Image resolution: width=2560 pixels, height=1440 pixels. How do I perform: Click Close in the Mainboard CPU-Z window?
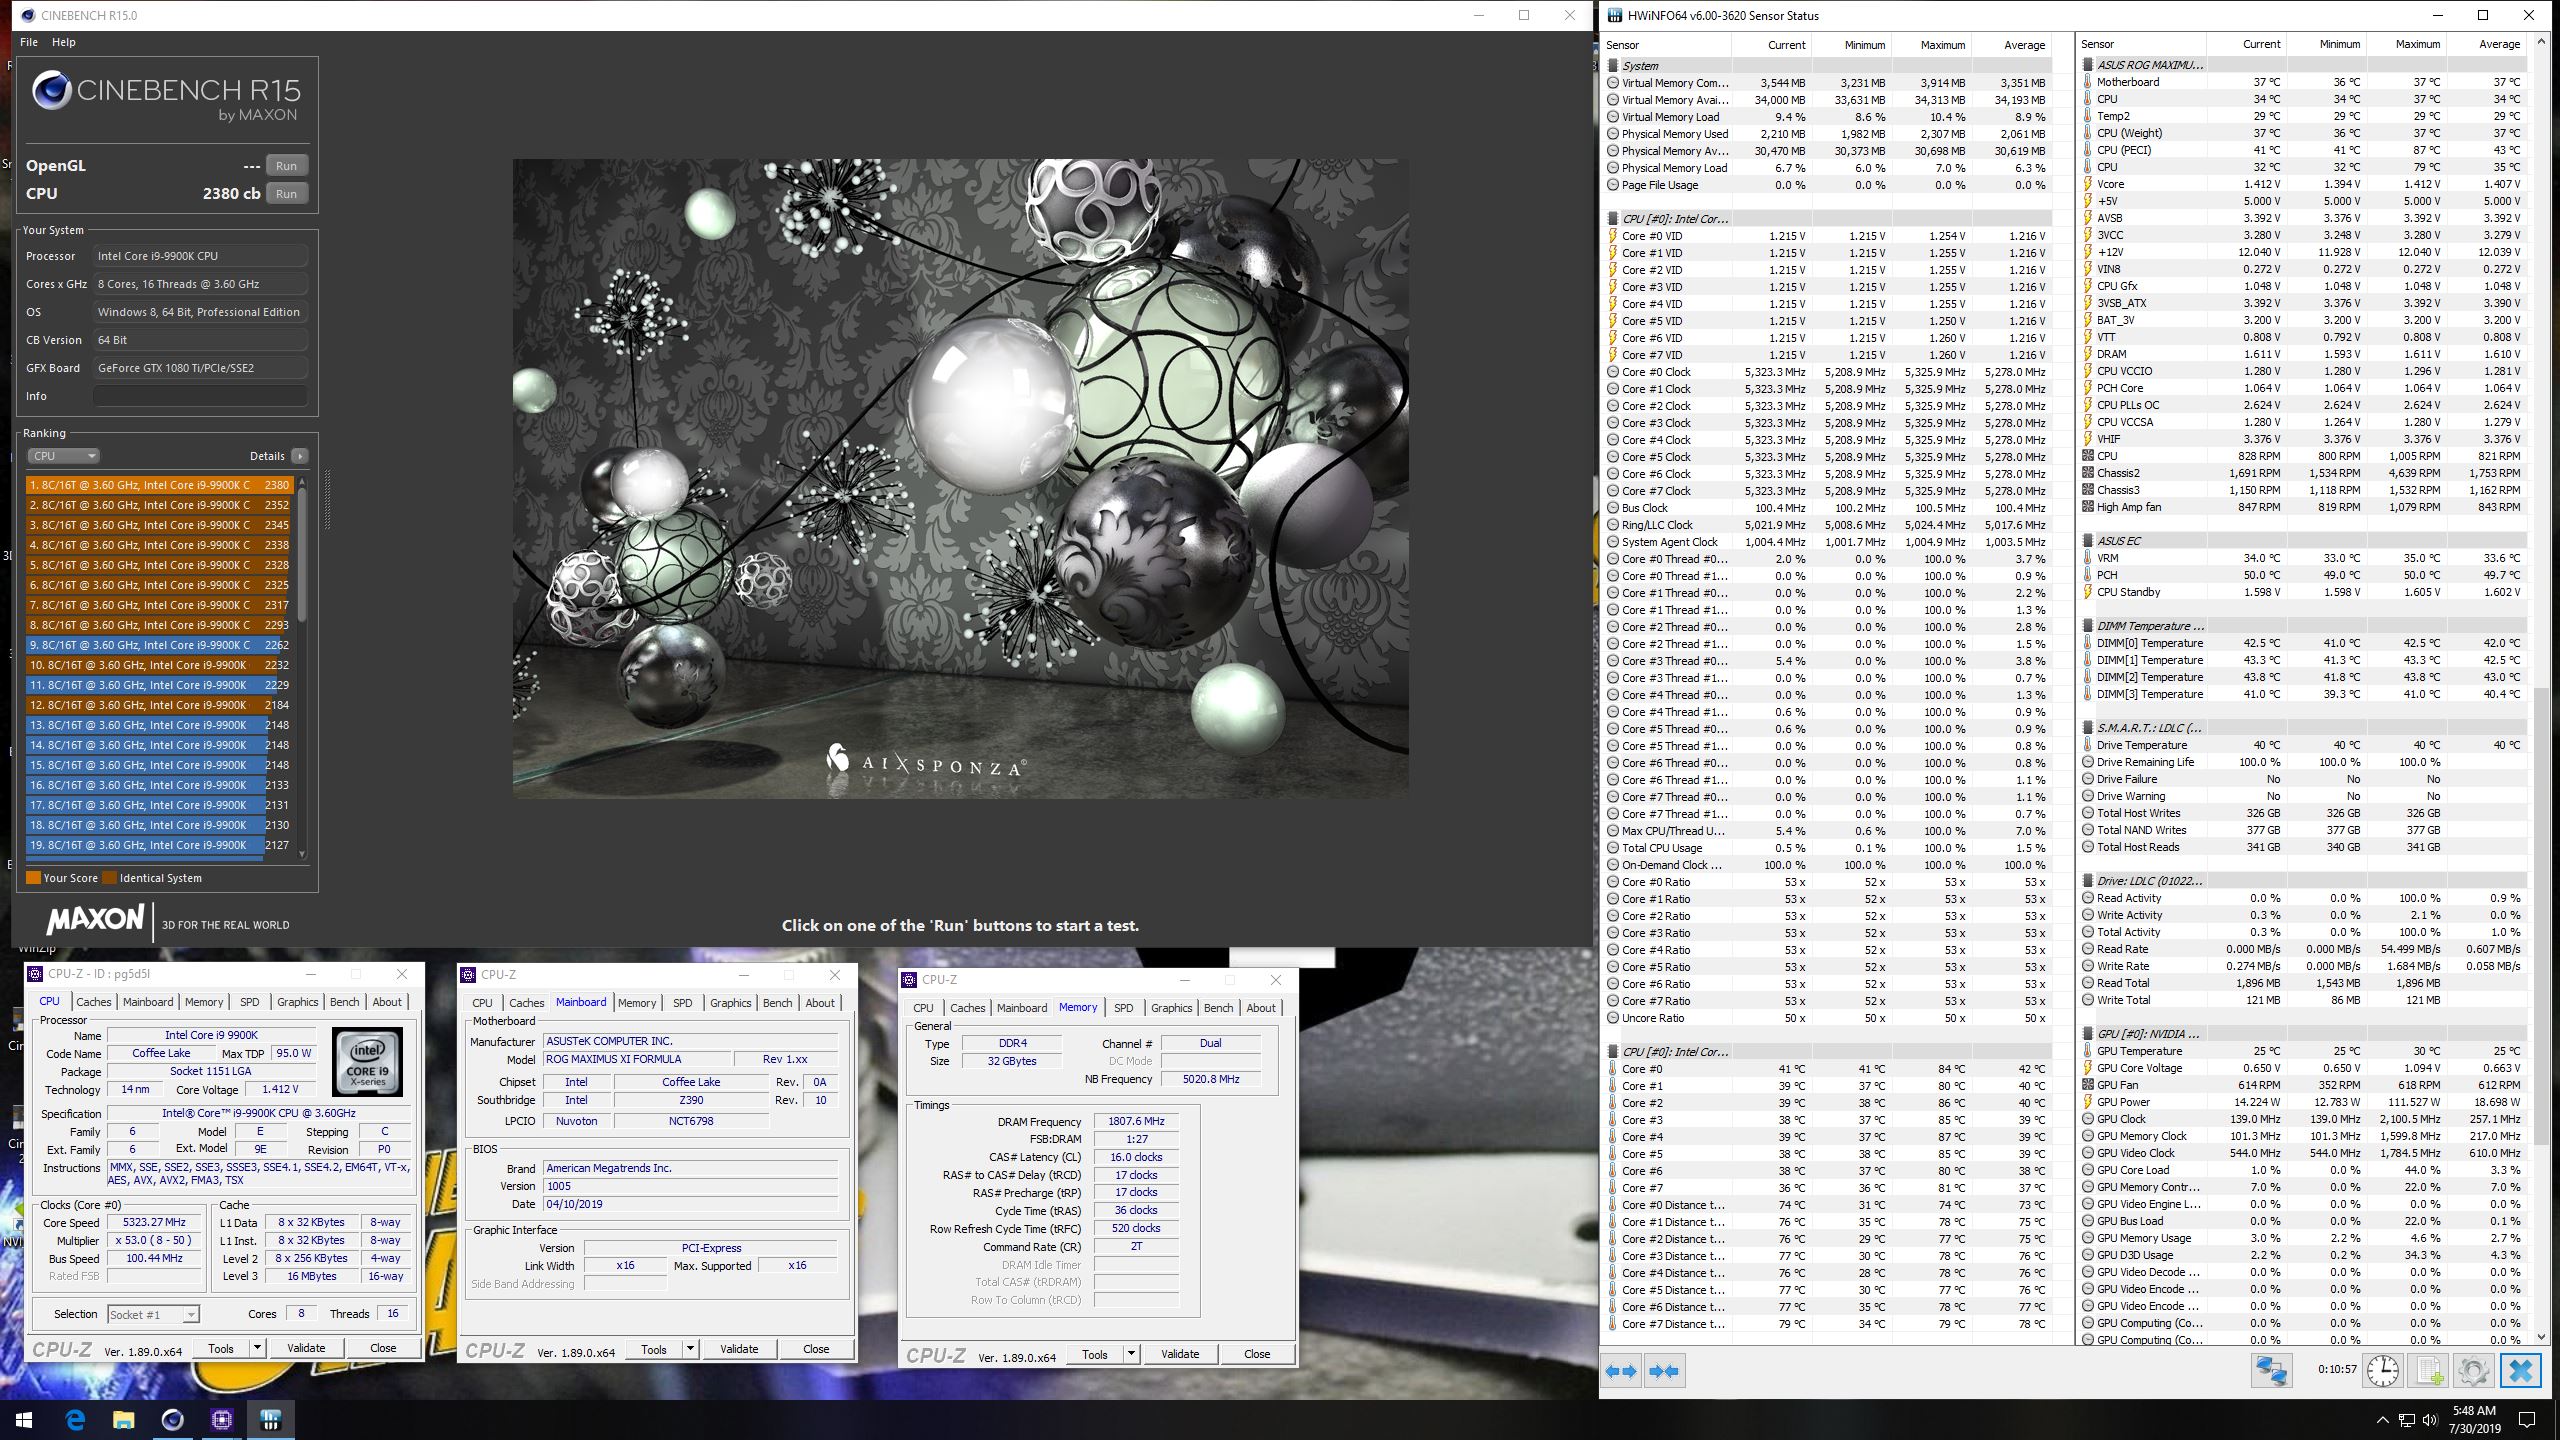(816, 1349)
